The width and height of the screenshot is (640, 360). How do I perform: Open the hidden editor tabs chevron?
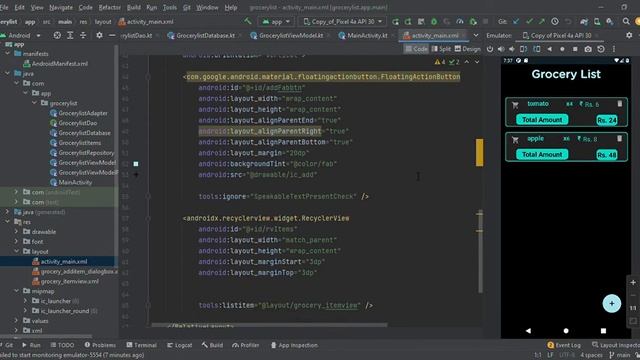click(x=476, y=36)
